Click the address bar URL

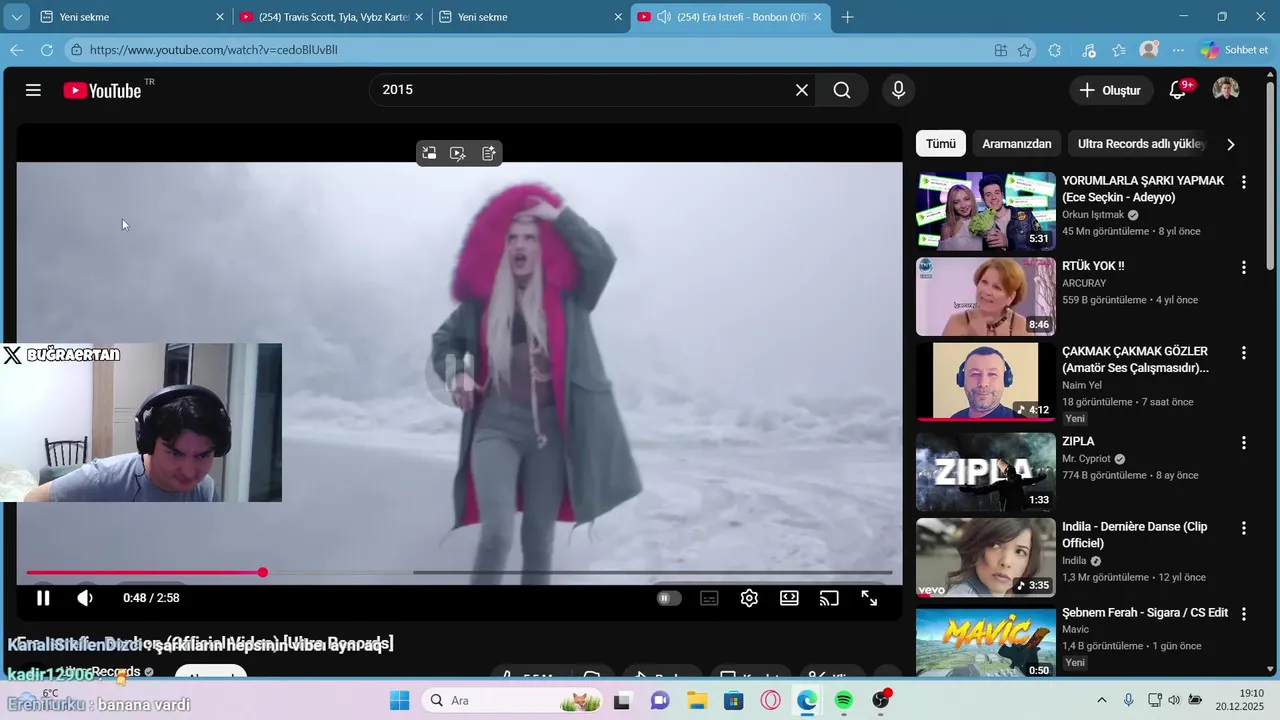pos(214,50)
